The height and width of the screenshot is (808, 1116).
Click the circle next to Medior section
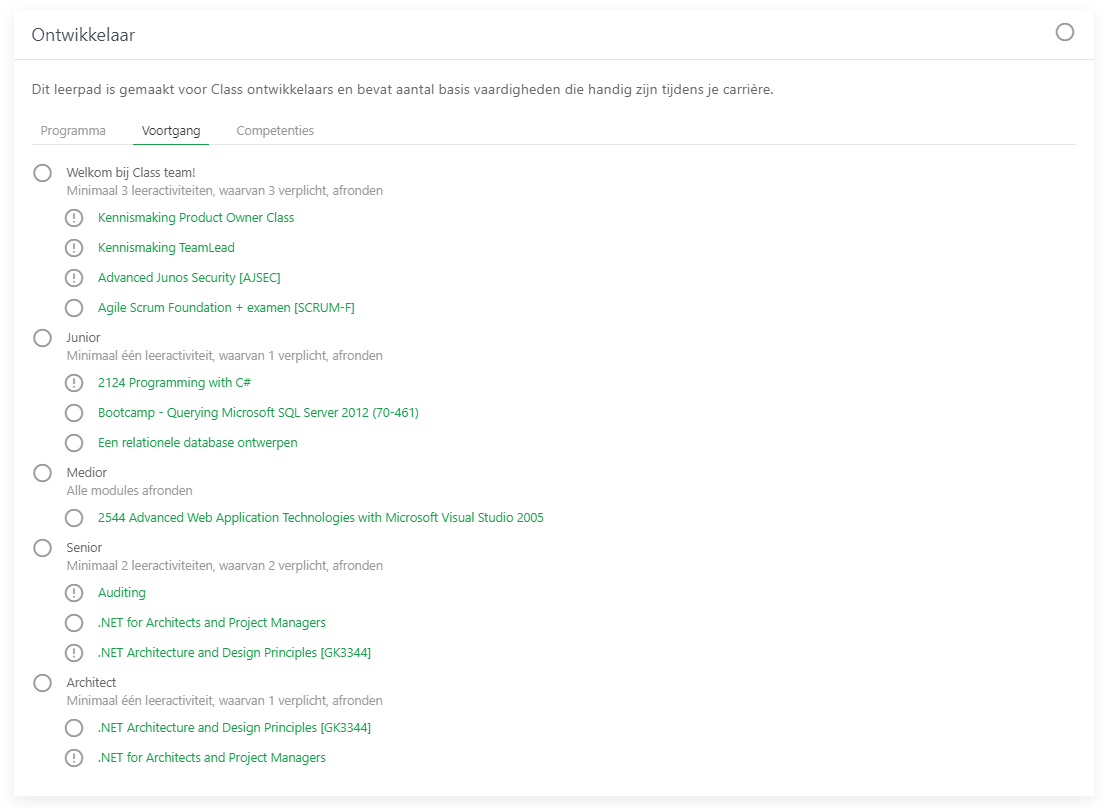42,473
